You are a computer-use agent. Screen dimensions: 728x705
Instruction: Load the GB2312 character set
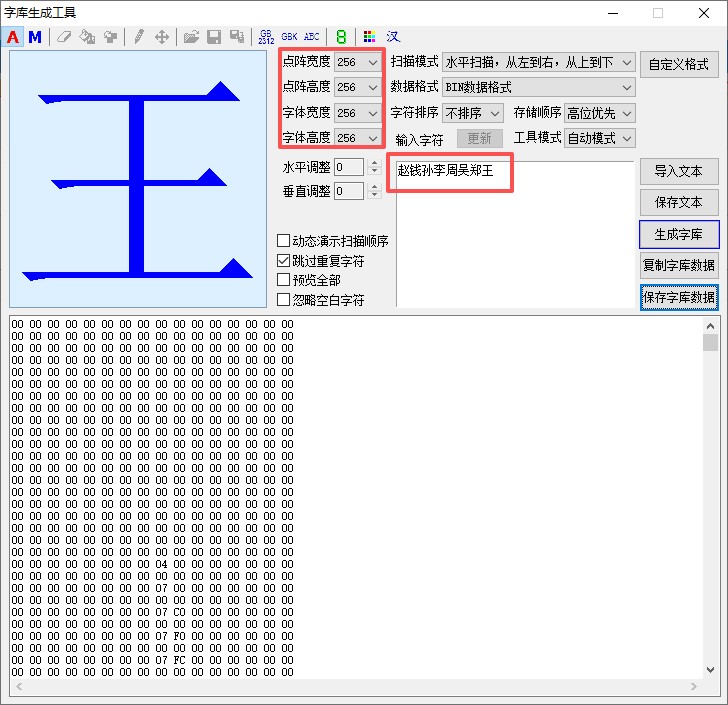click(266, 37)
